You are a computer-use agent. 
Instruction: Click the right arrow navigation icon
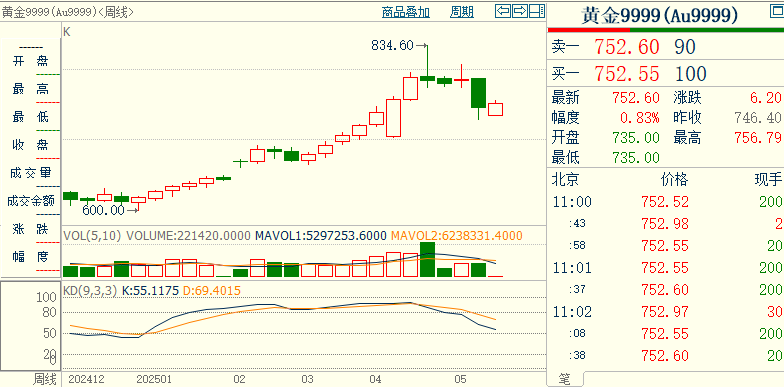pos(520,11)
